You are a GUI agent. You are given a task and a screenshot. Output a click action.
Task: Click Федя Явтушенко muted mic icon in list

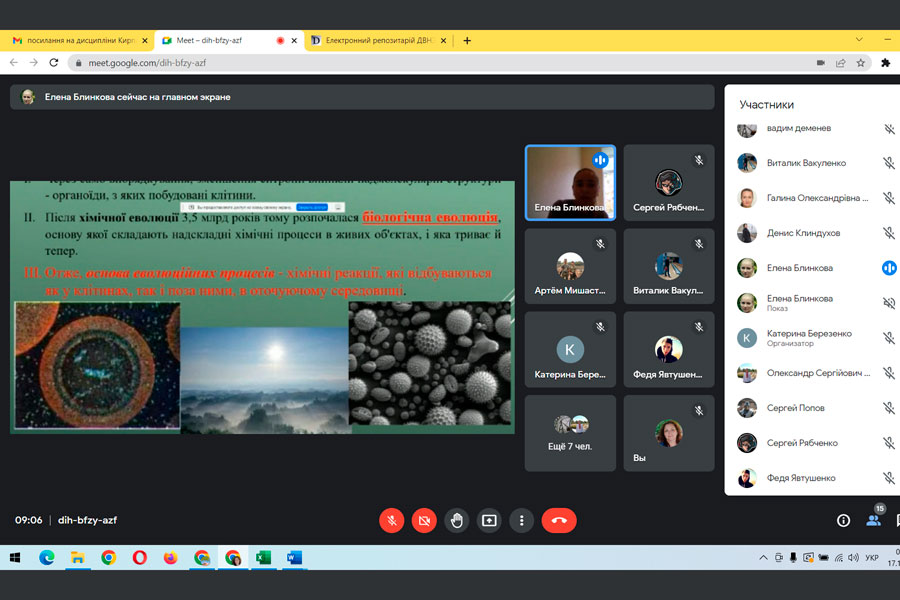tap(889, 478)
